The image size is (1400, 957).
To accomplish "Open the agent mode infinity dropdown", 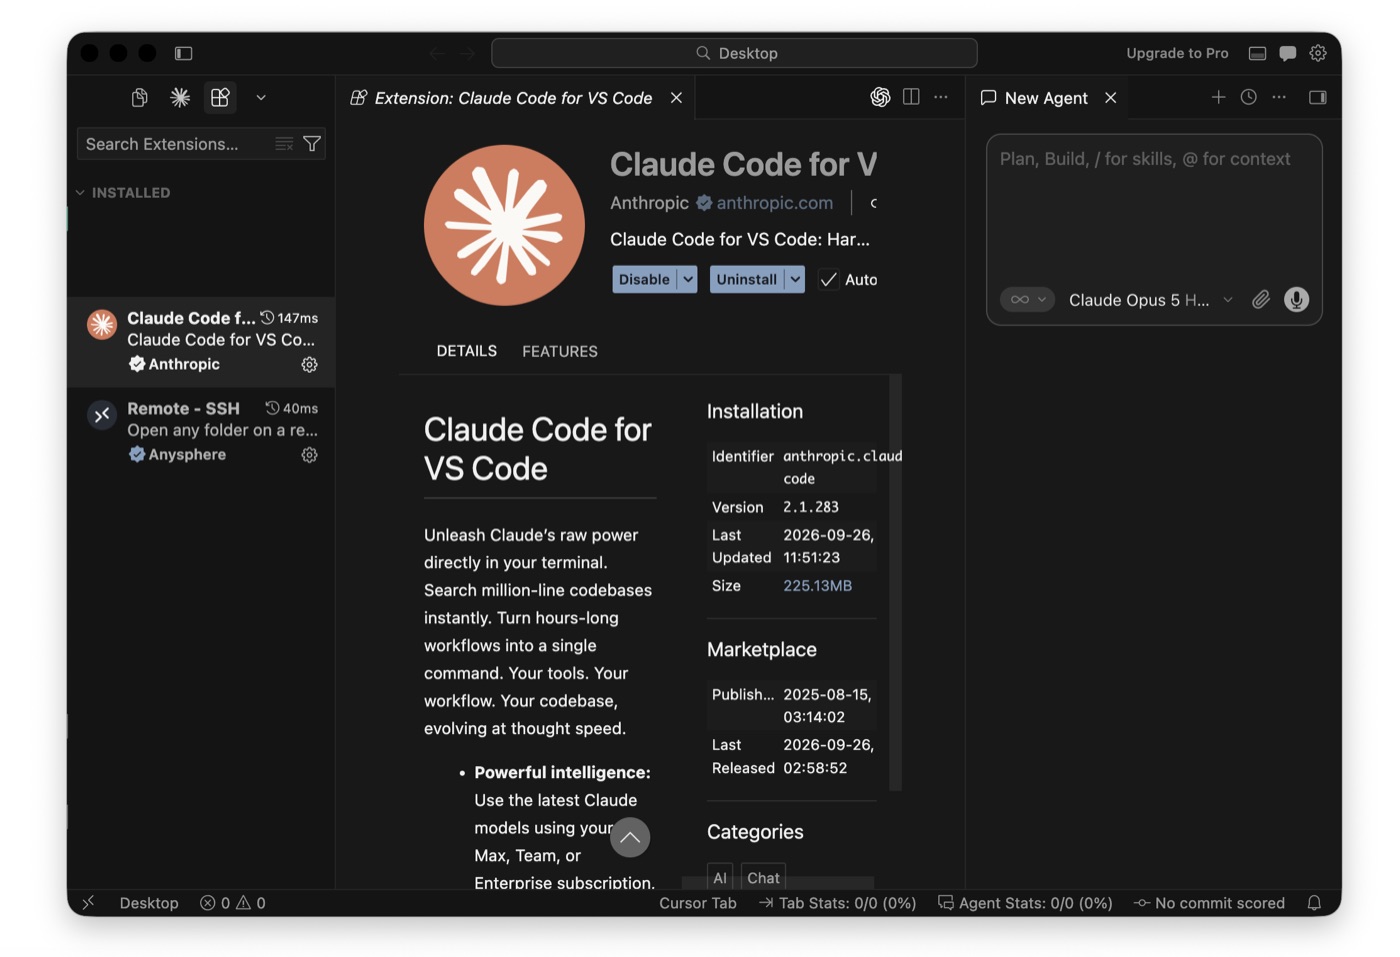I will point(1028,300).
